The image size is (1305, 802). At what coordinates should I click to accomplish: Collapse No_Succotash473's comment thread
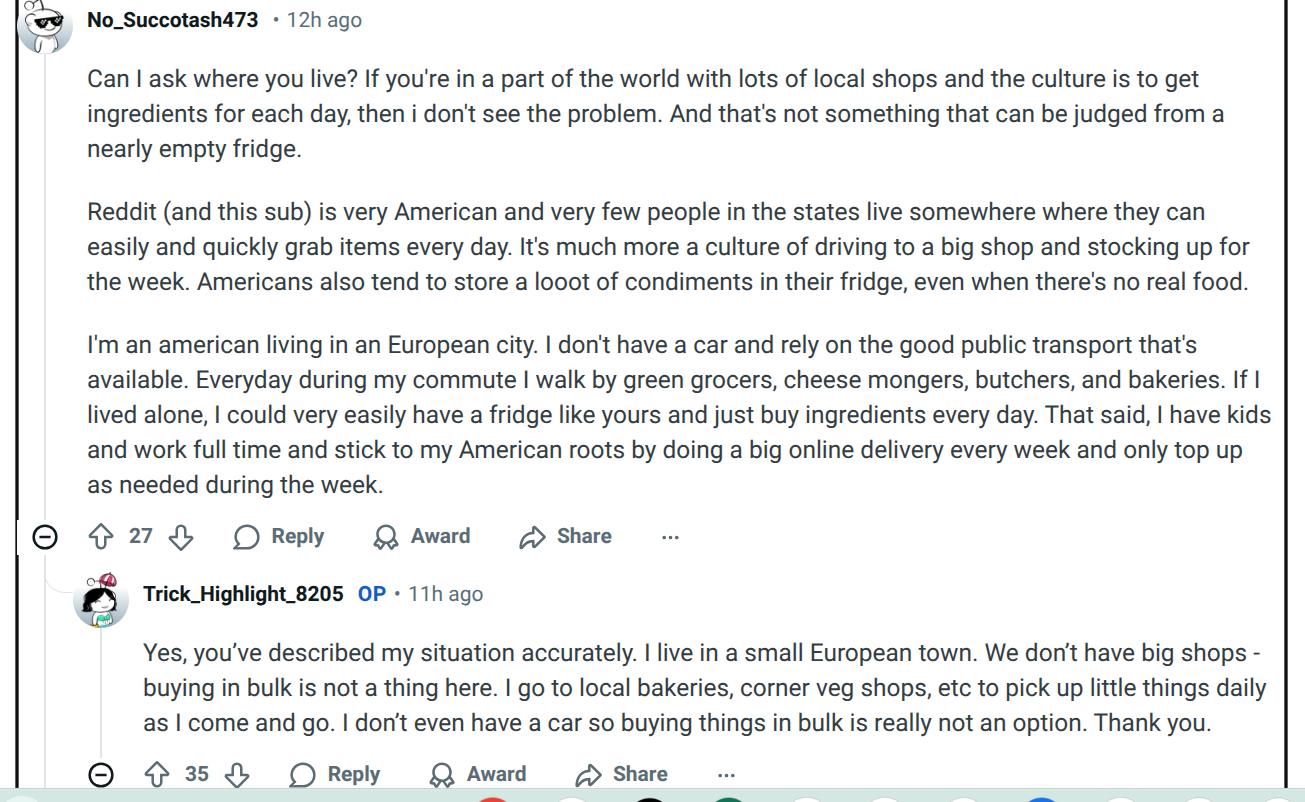(x=45, y=537)
